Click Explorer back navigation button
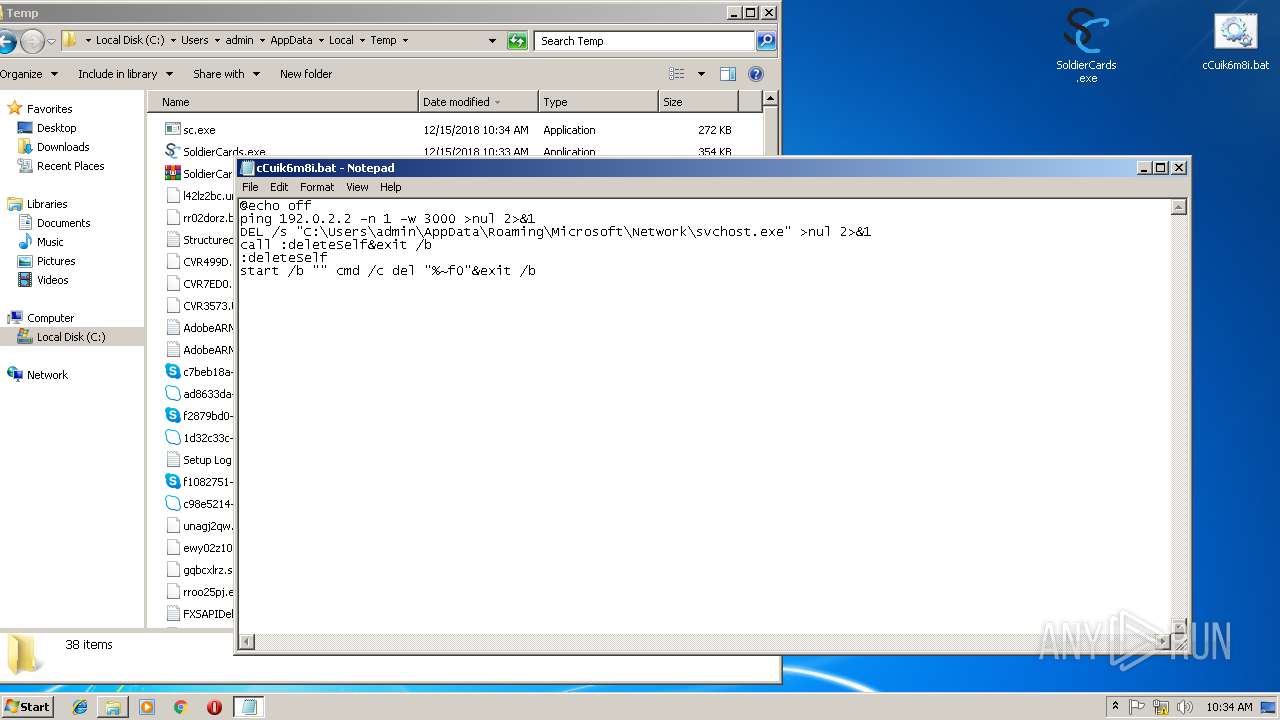This screenshot has height=720, width=1280. point(6,41)
